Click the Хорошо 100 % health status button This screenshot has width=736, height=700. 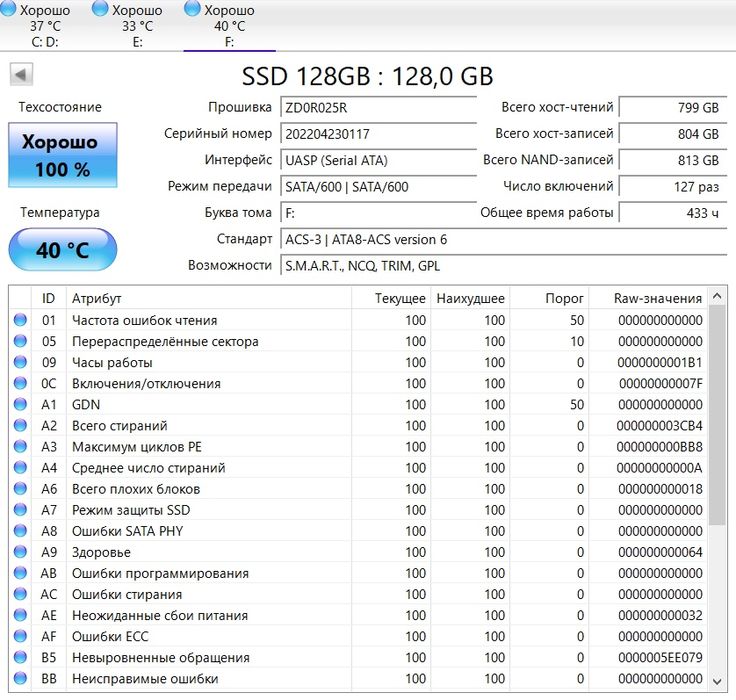[62, 155]
